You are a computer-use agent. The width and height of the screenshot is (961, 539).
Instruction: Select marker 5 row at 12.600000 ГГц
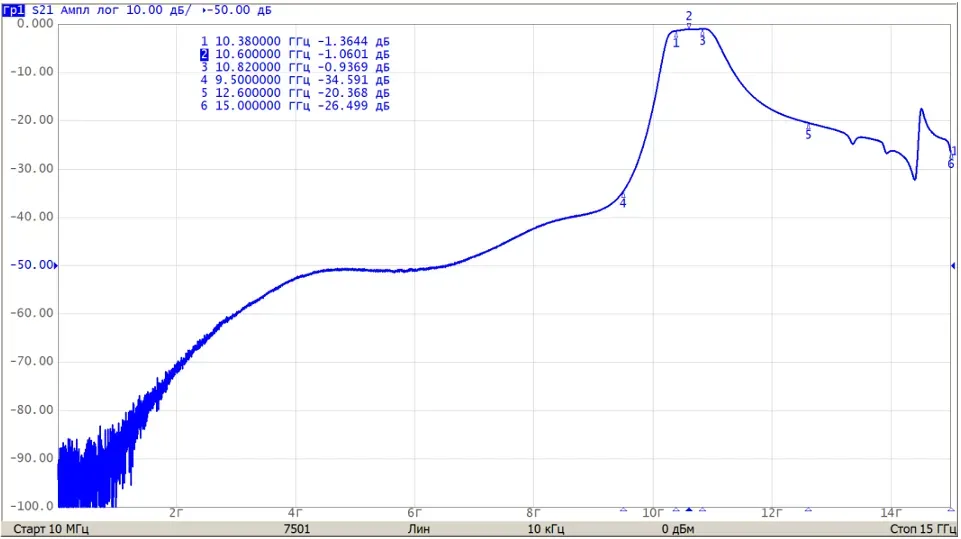pyautogui.click(x=295, y=93)
